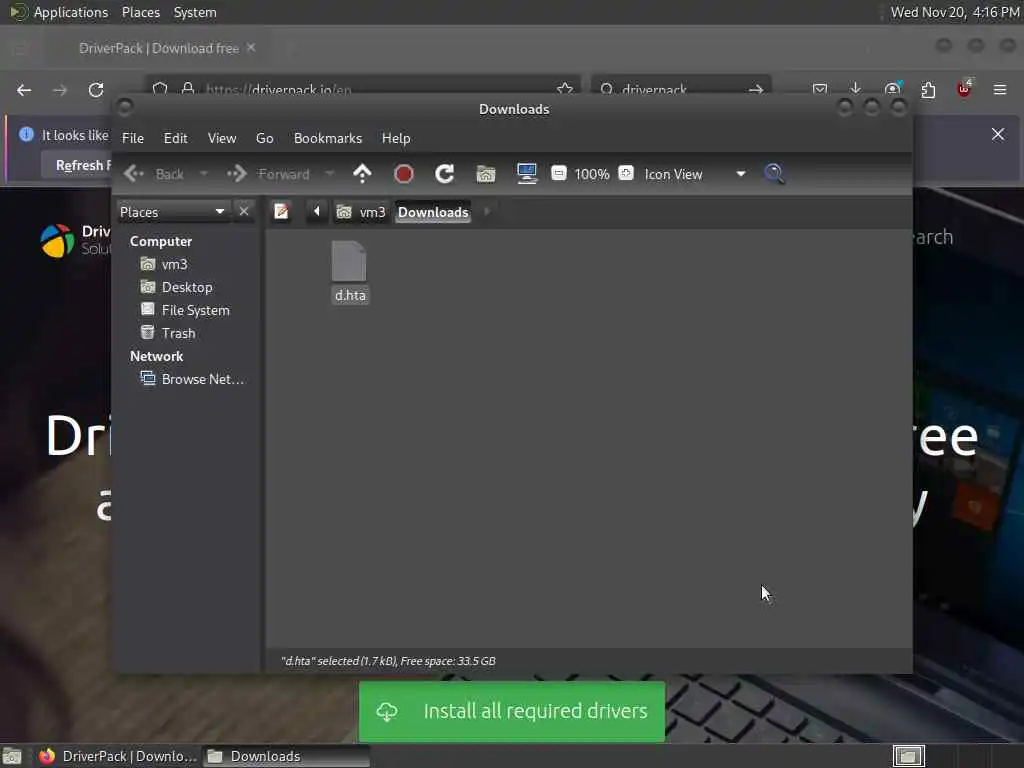Image resolution: width=1024 pixels, height=768 pixels.
Task: Click the Firefox account icon
Action: click(892, 89)
